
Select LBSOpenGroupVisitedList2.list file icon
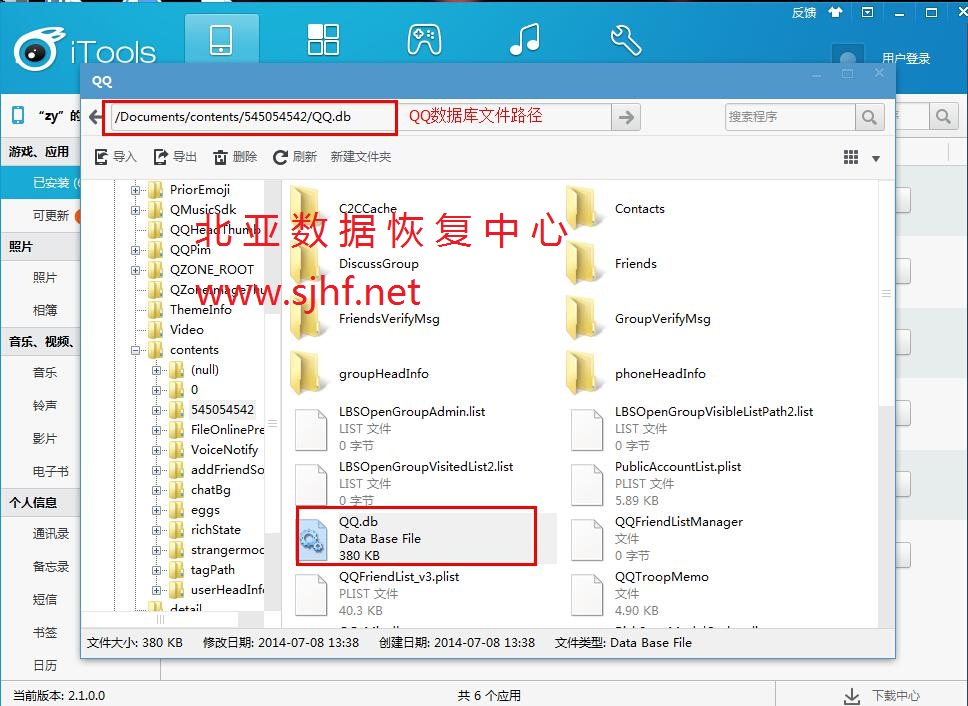tap(311, 484)
